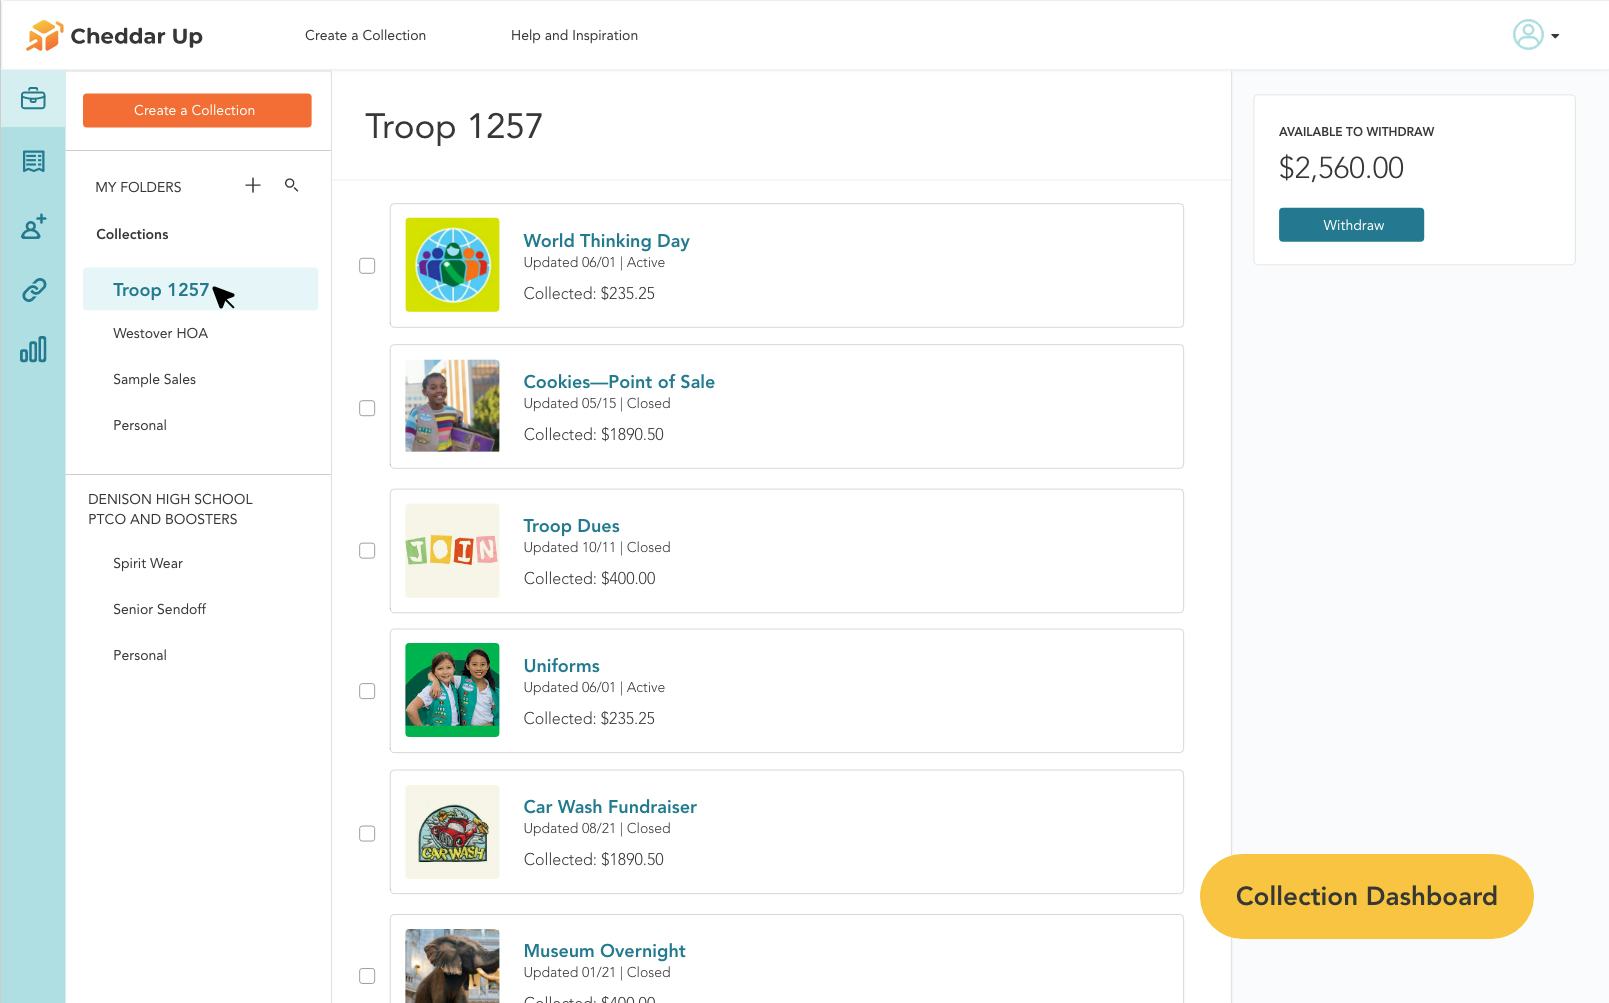Check the World Thinking Day checkbox
This screenshot has width=1609, height=1003.
[367, 266]
